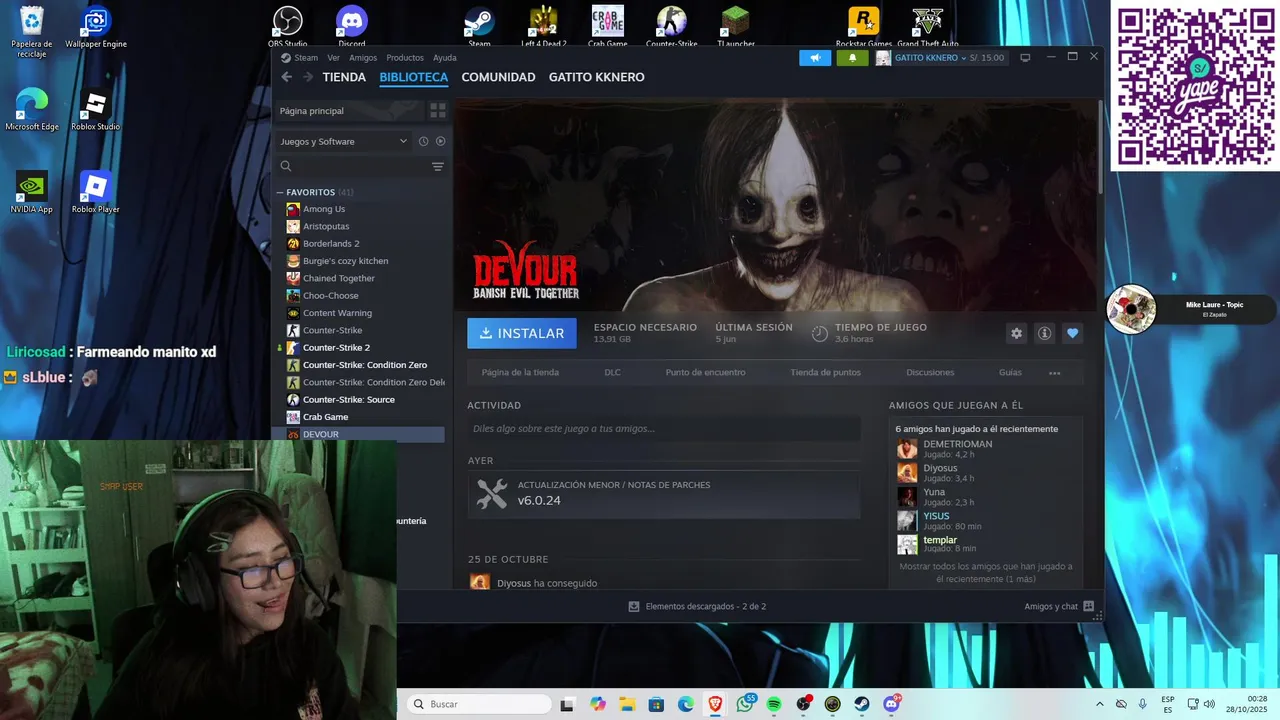The height and width of the screenshot is (720, 1280).
Task: Click the volume icon in system tray
Action: [x=1208, y=704]
